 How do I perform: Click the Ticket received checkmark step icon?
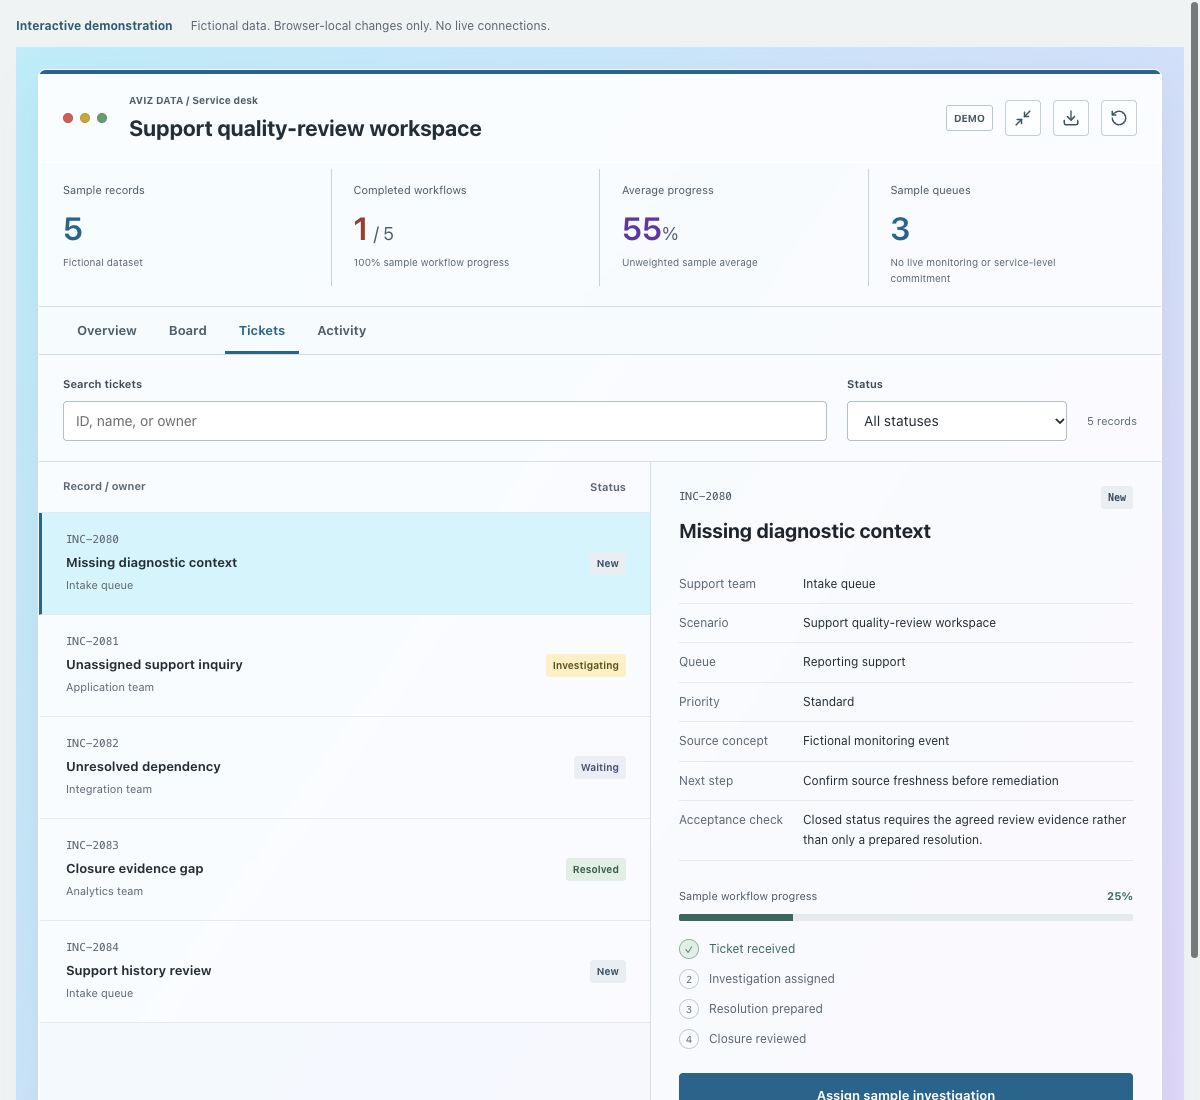pyautogui.click(x=689, y=949)
